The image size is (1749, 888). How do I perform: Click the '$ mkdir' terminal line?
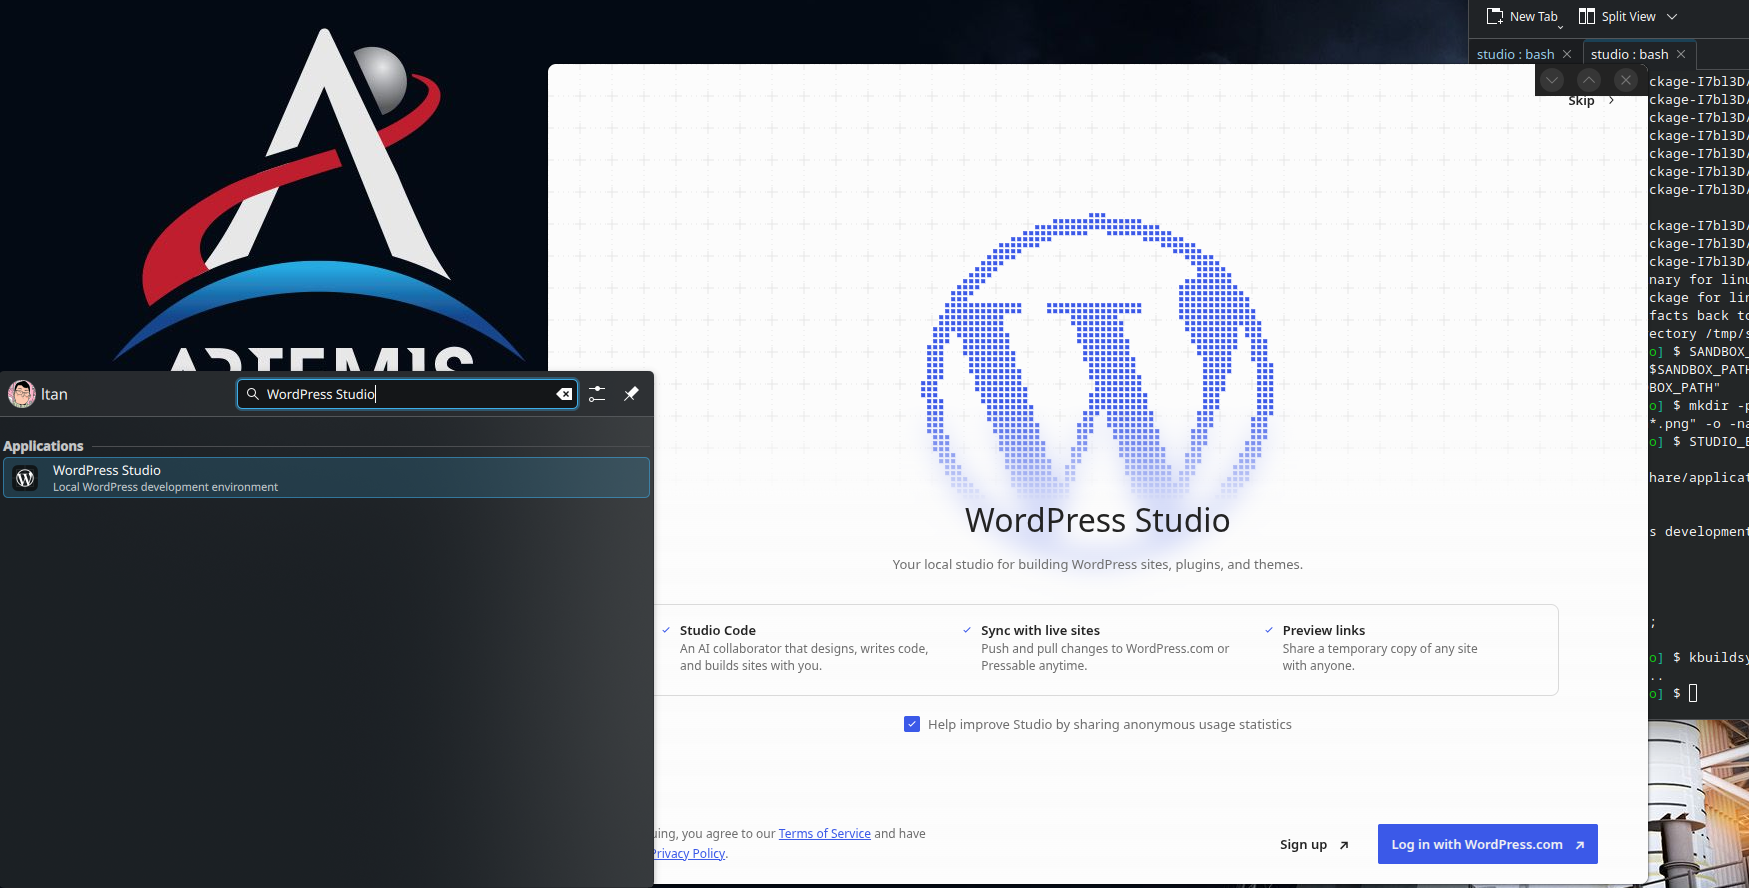(x=1699, y=406)
